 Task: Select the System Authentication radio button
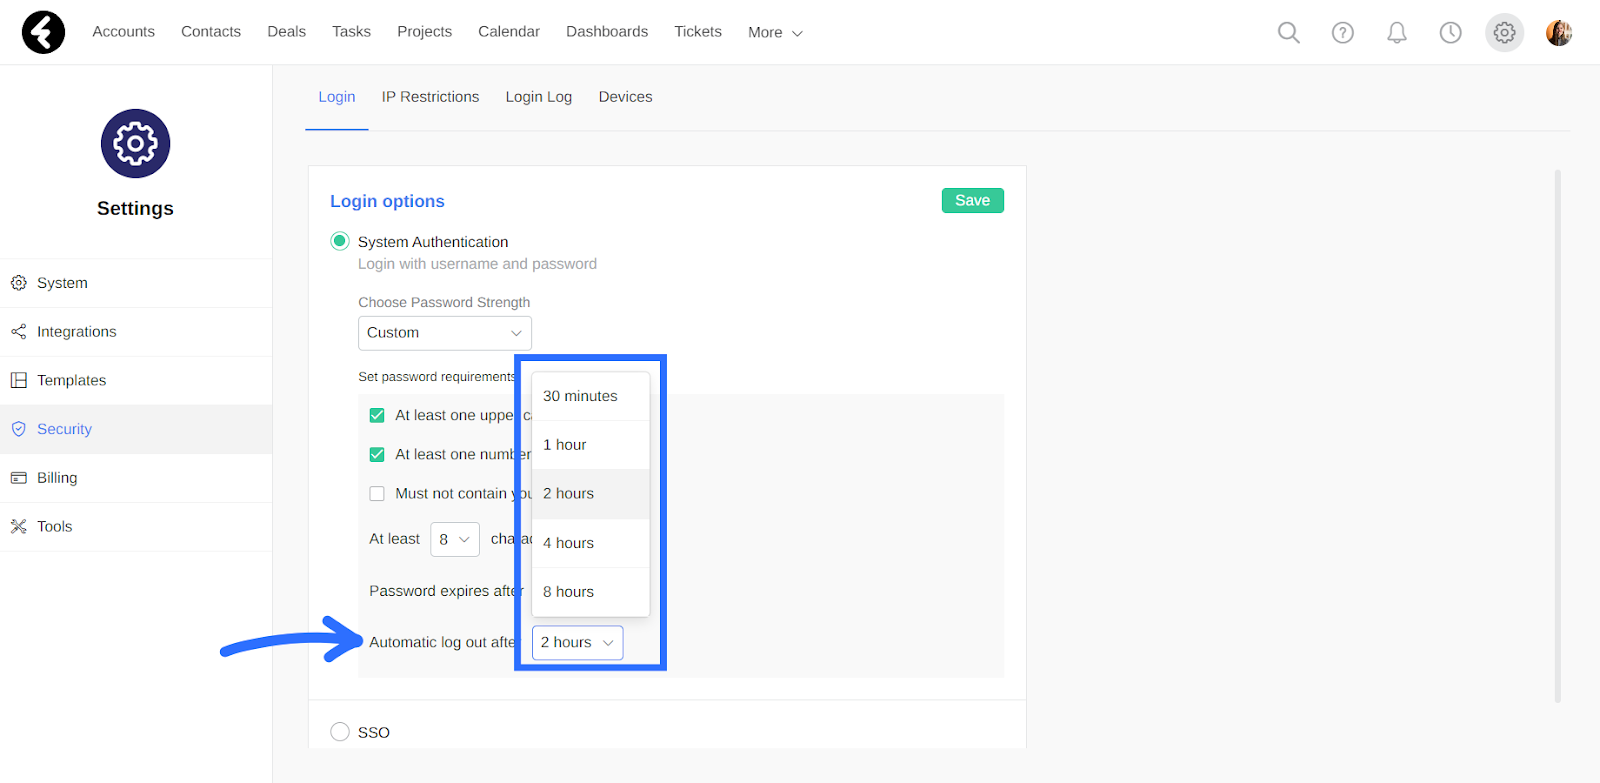click(340, 241)
